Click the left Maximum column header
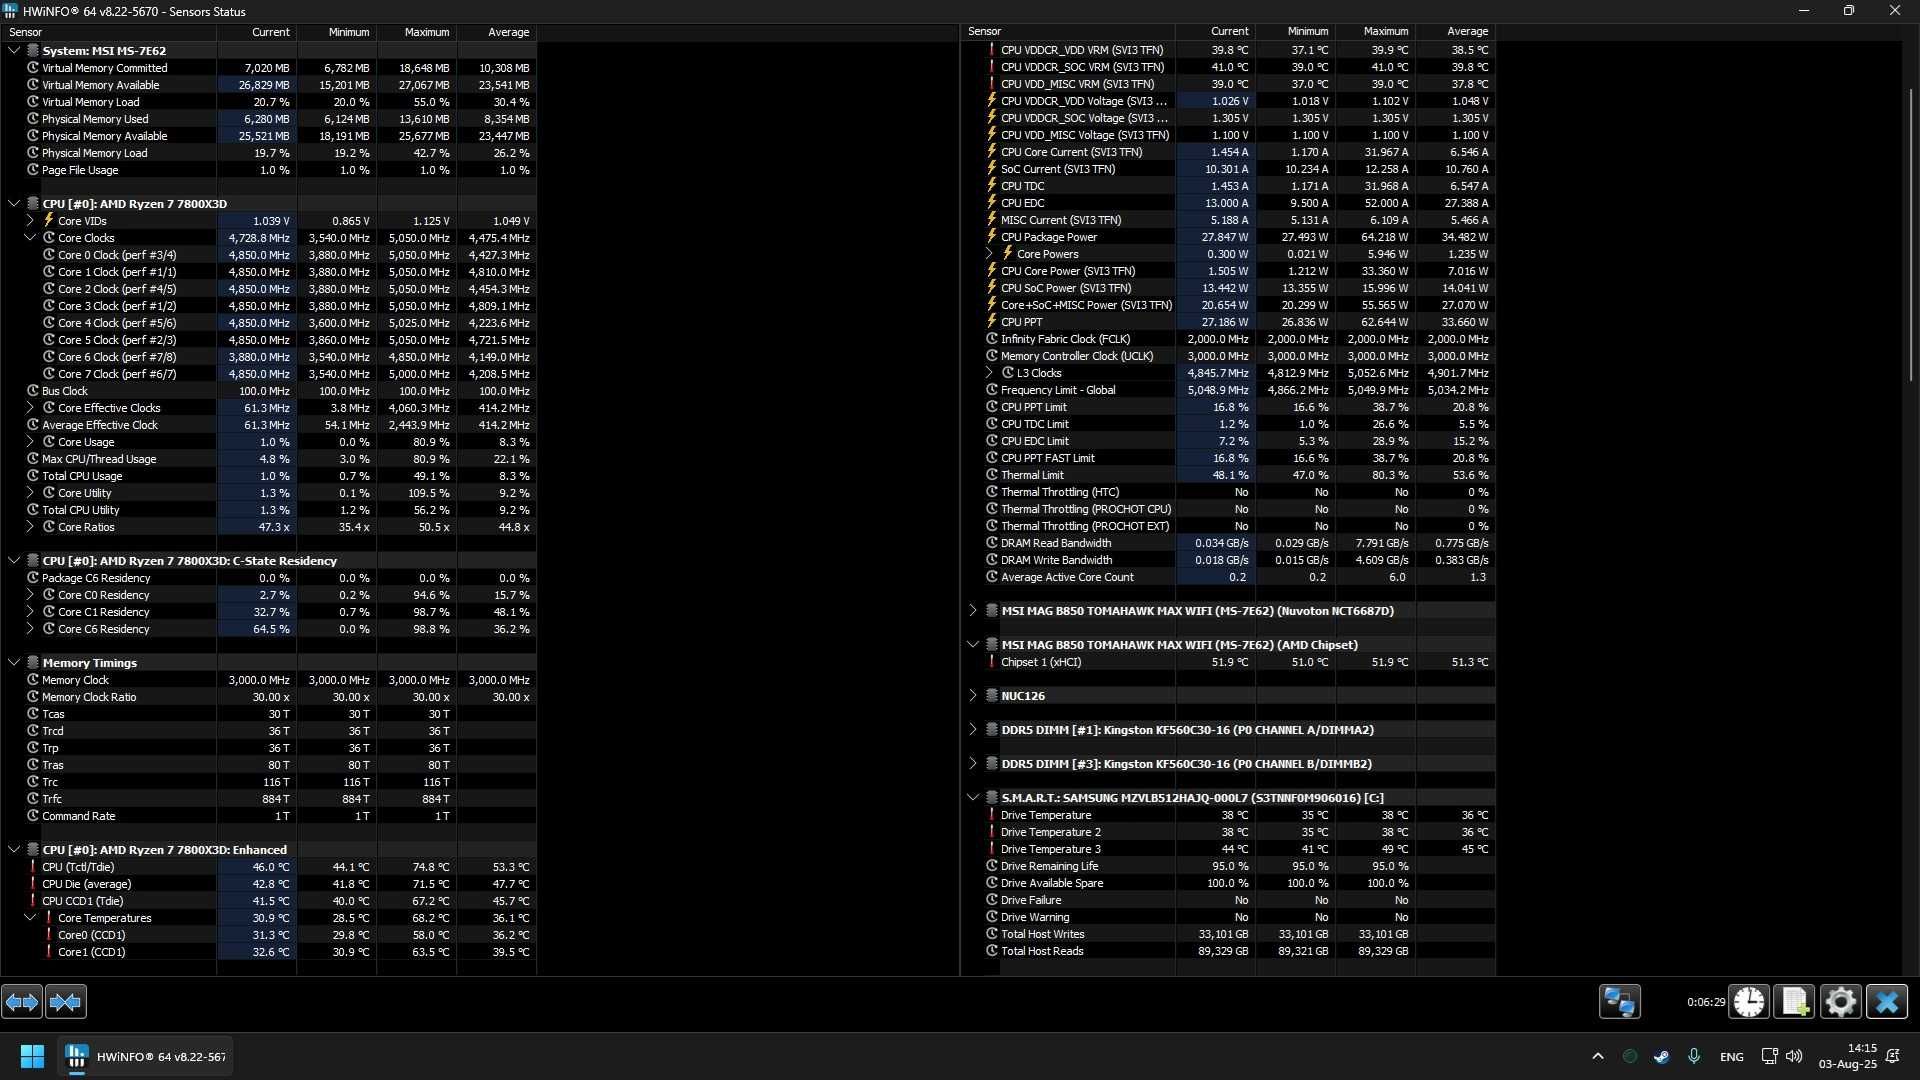1920x1080 pixels. (x=416, y=32)
